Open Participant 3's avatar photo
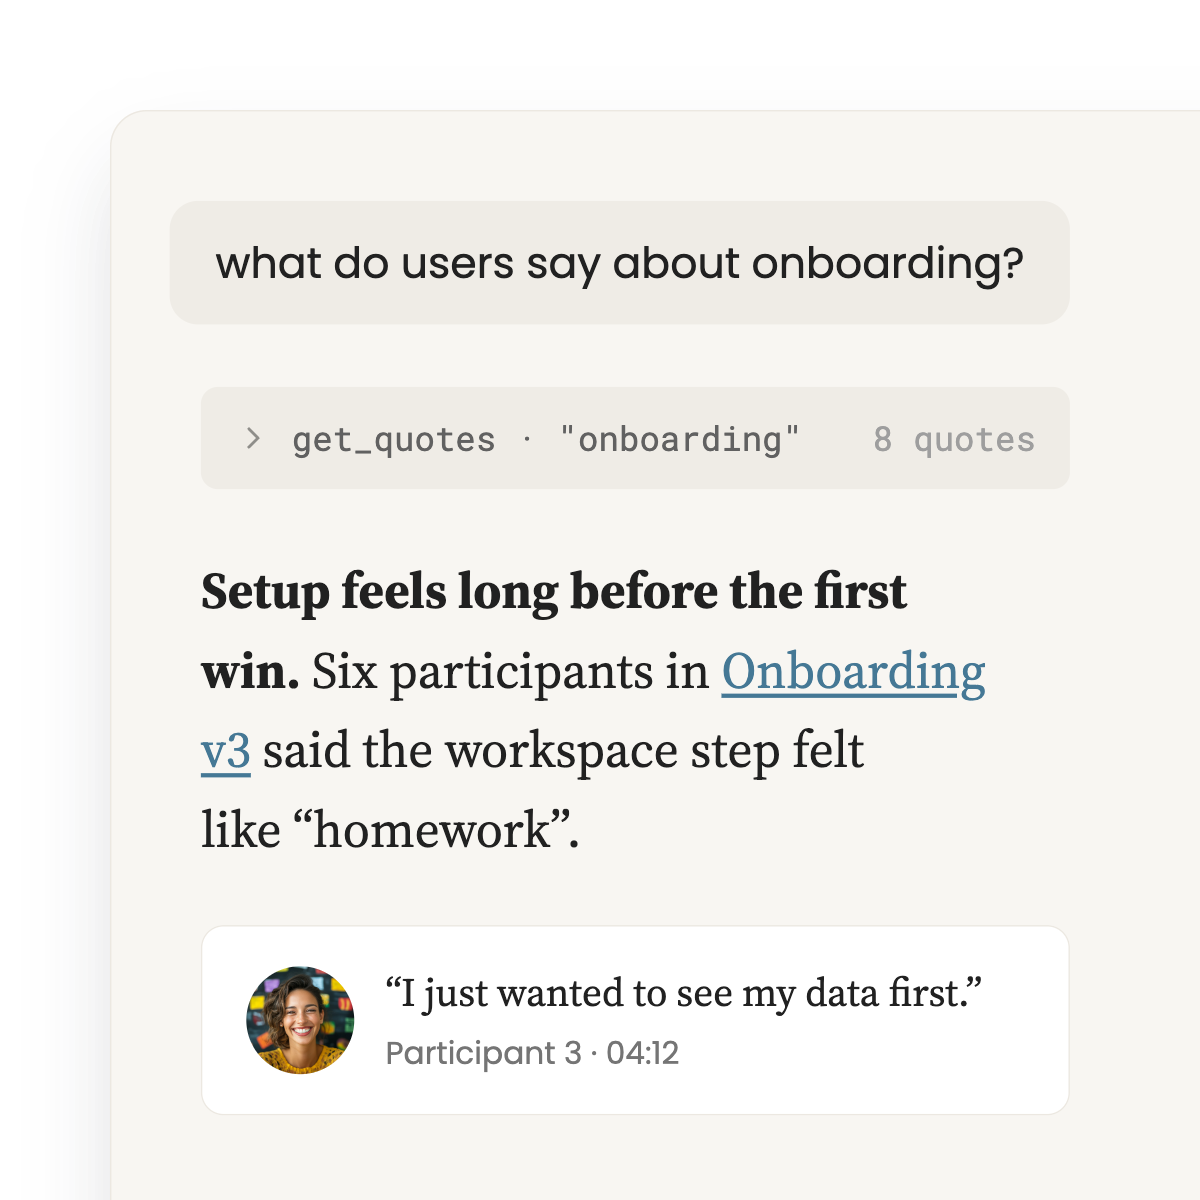Image resolution: width=1200 pixels, height=1200 pixels. 300,1020
